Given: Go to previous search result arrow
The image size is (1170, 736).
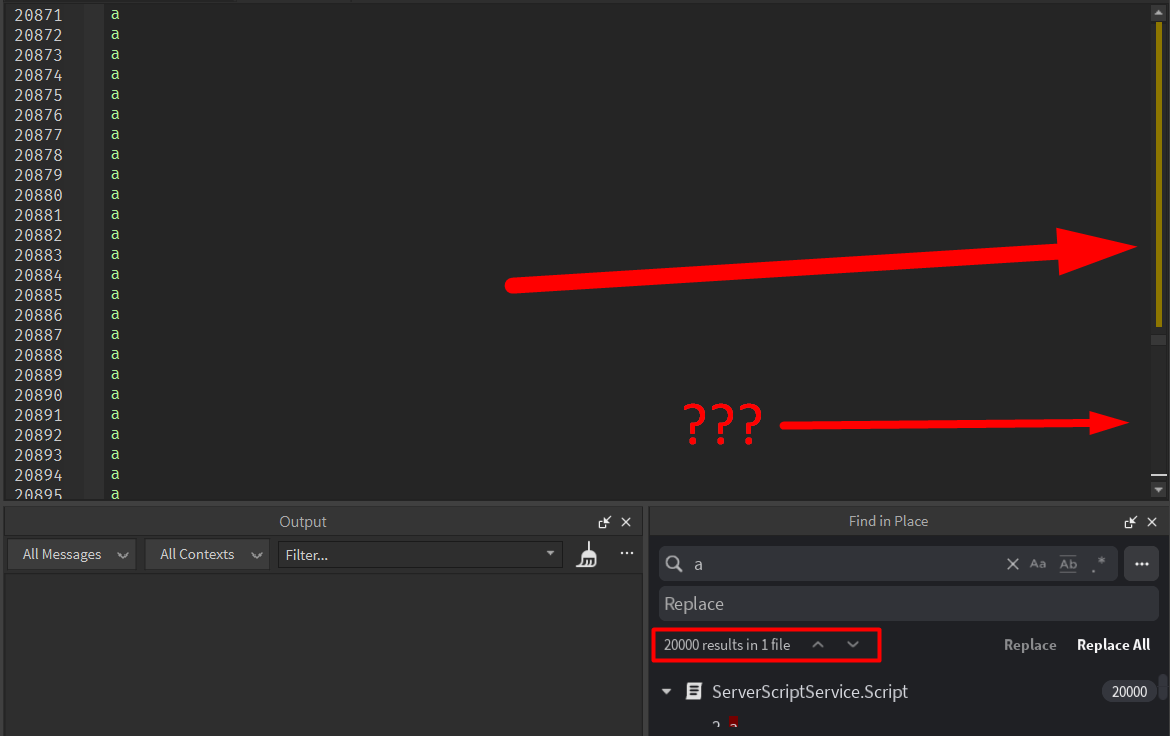Looking at the screenshot, I should (x=818, y=645).
